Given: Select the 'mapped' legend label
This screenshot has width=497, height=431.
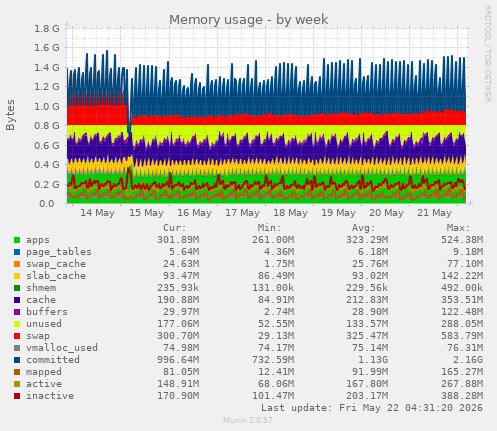Looking at the screenshot, I should 44,372.
